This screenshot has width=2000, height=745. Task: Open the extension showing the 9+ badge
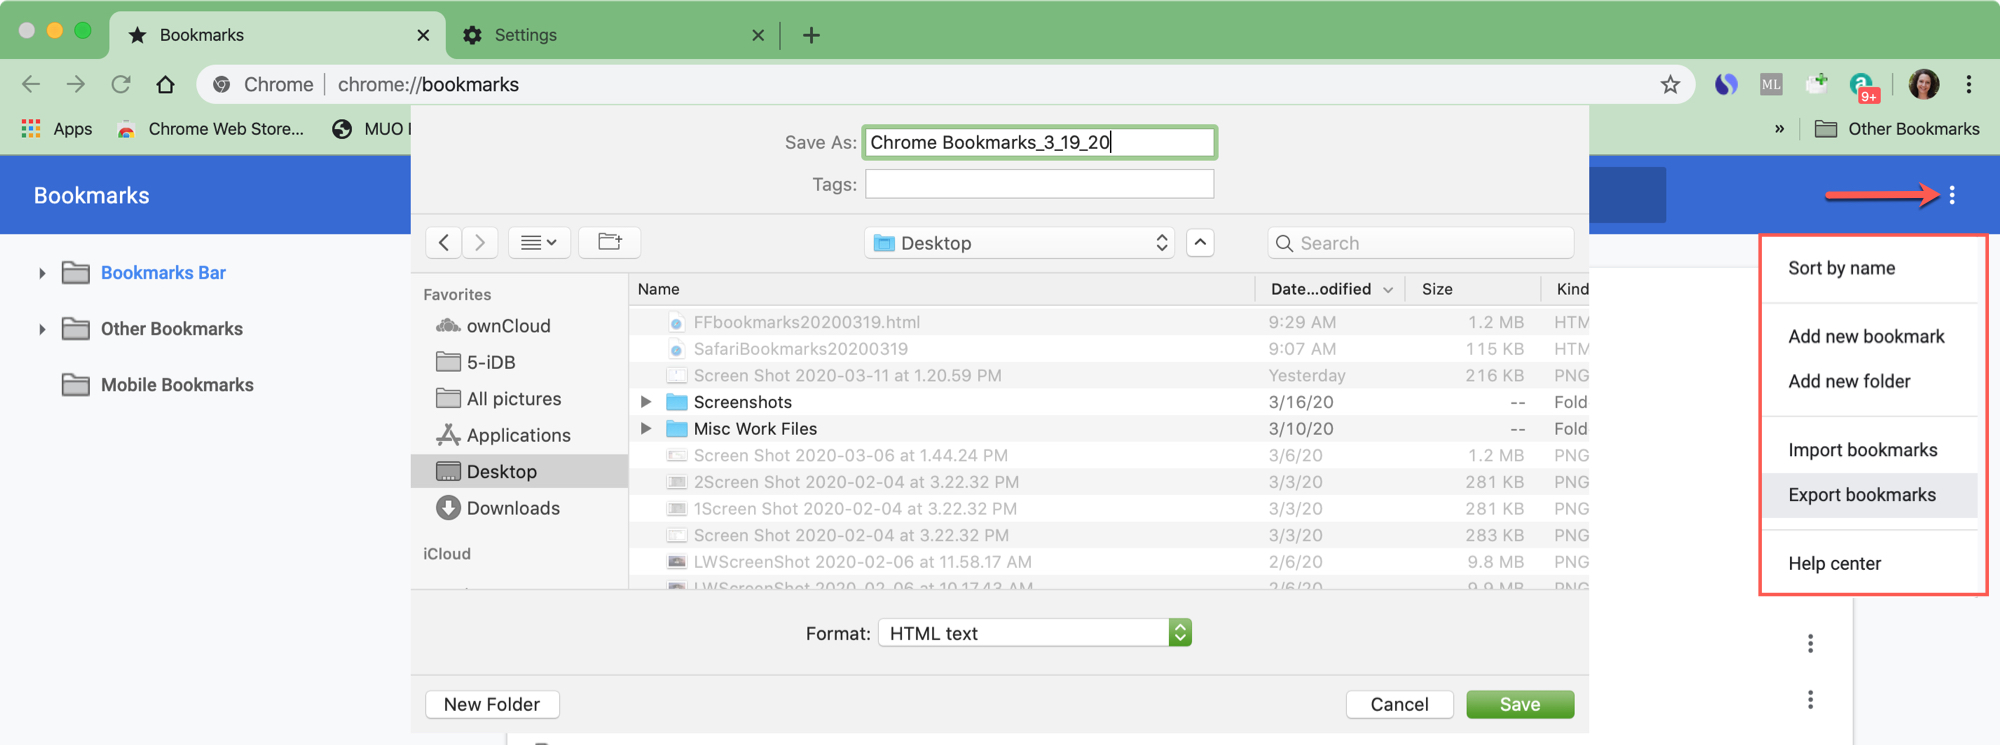click(x=1863, y=86)
